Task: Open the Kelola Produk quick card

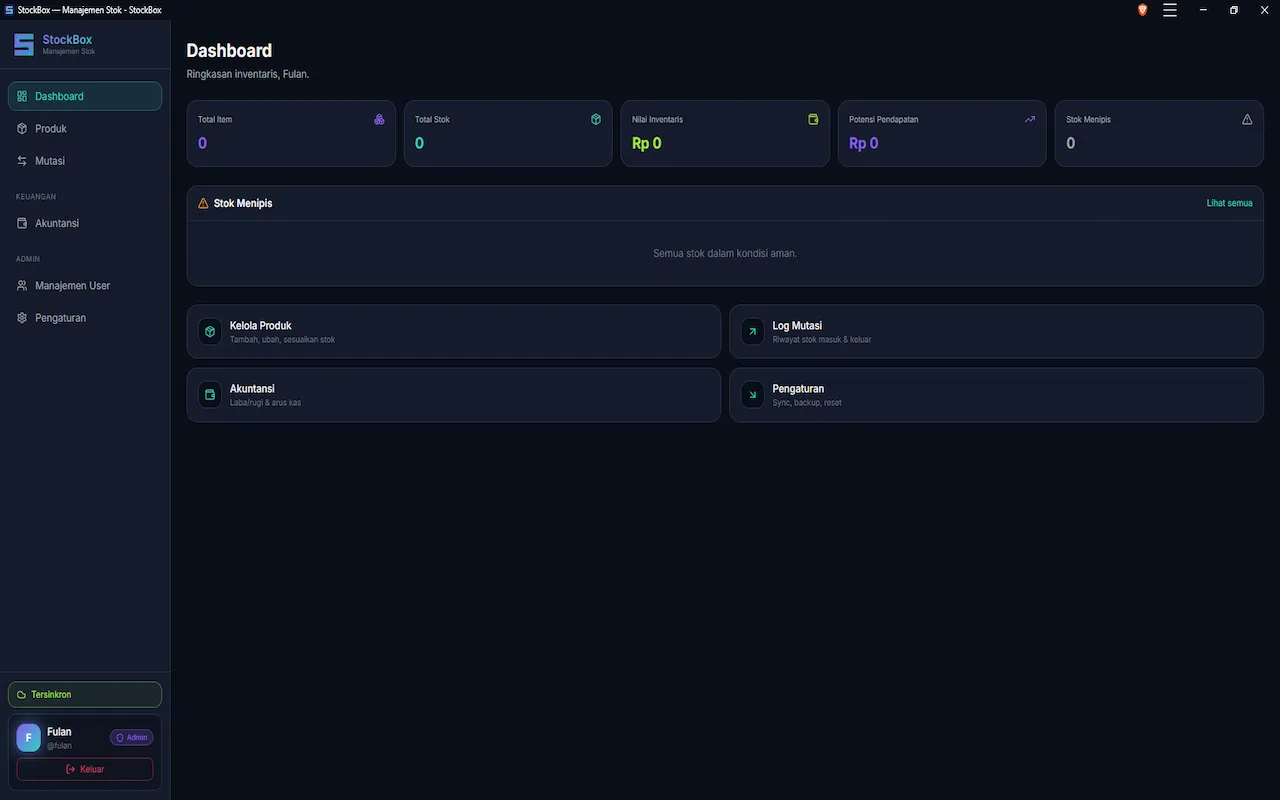Action: tap(453, 331)
